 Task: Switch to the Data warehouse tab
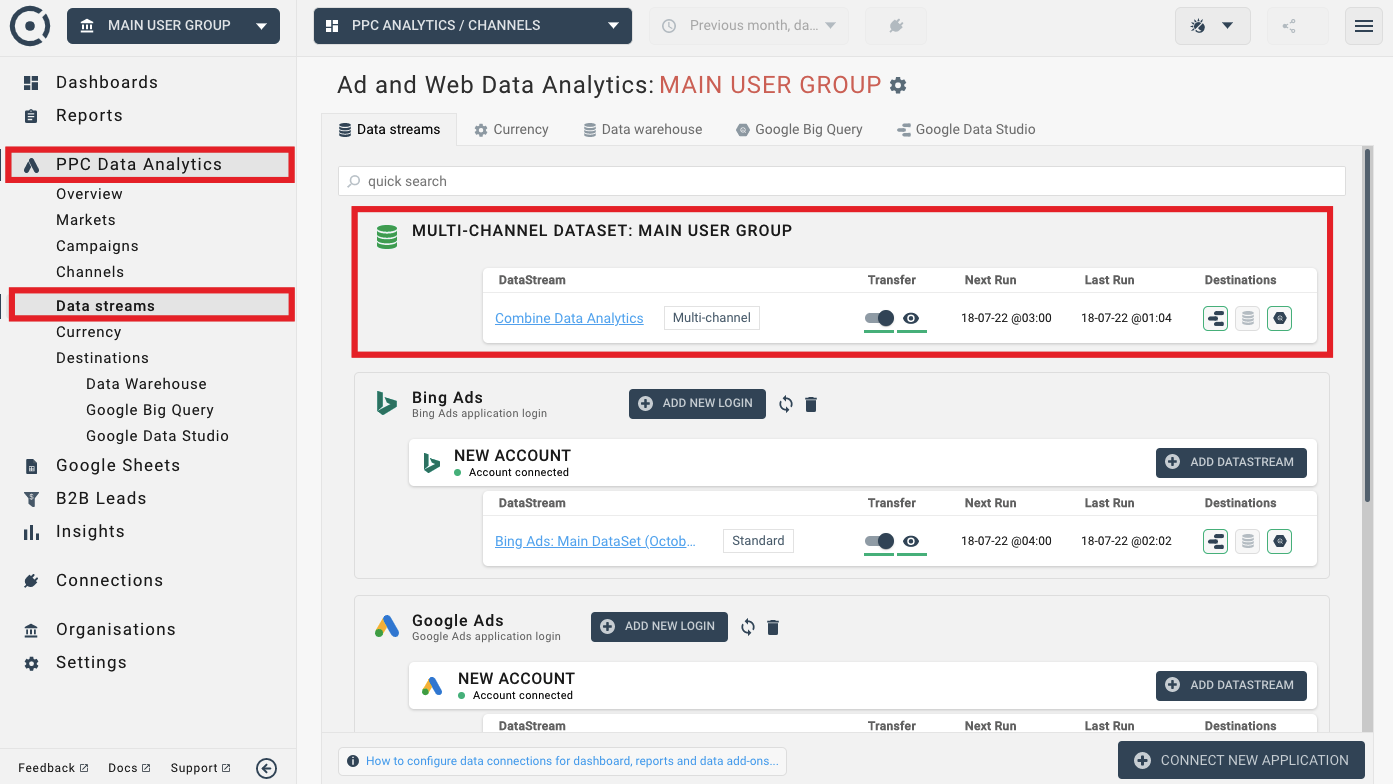pos(643,130)
